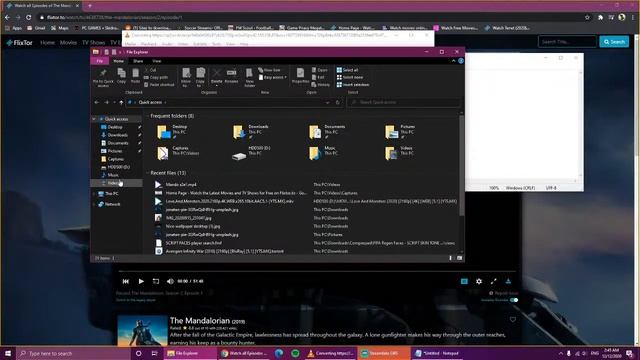Open the address bar history dropdown
This screenshot has width=640, height=360.
click(327, 102)
